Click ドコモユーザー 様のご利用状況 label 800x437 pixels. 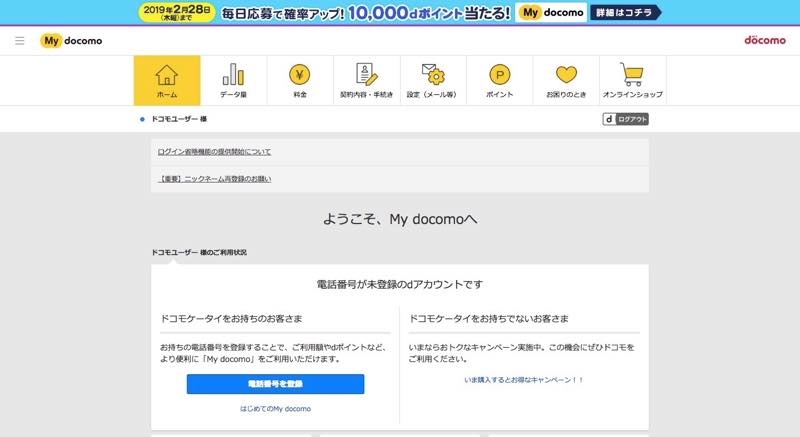point(199,252)
